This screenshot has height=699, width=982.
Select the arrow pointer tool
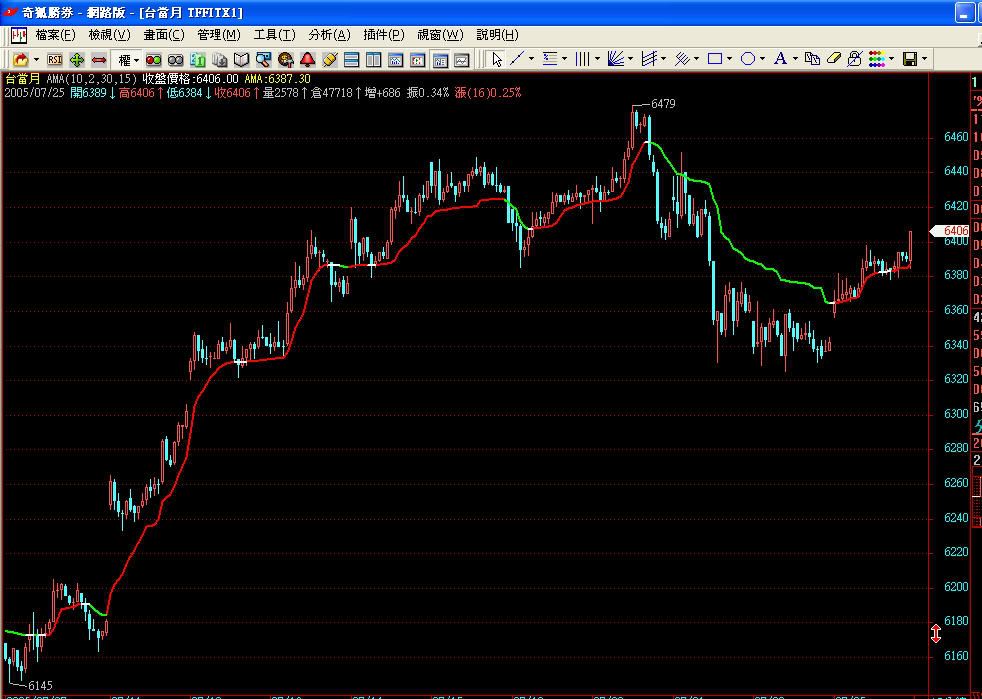(x=497, y=60)
